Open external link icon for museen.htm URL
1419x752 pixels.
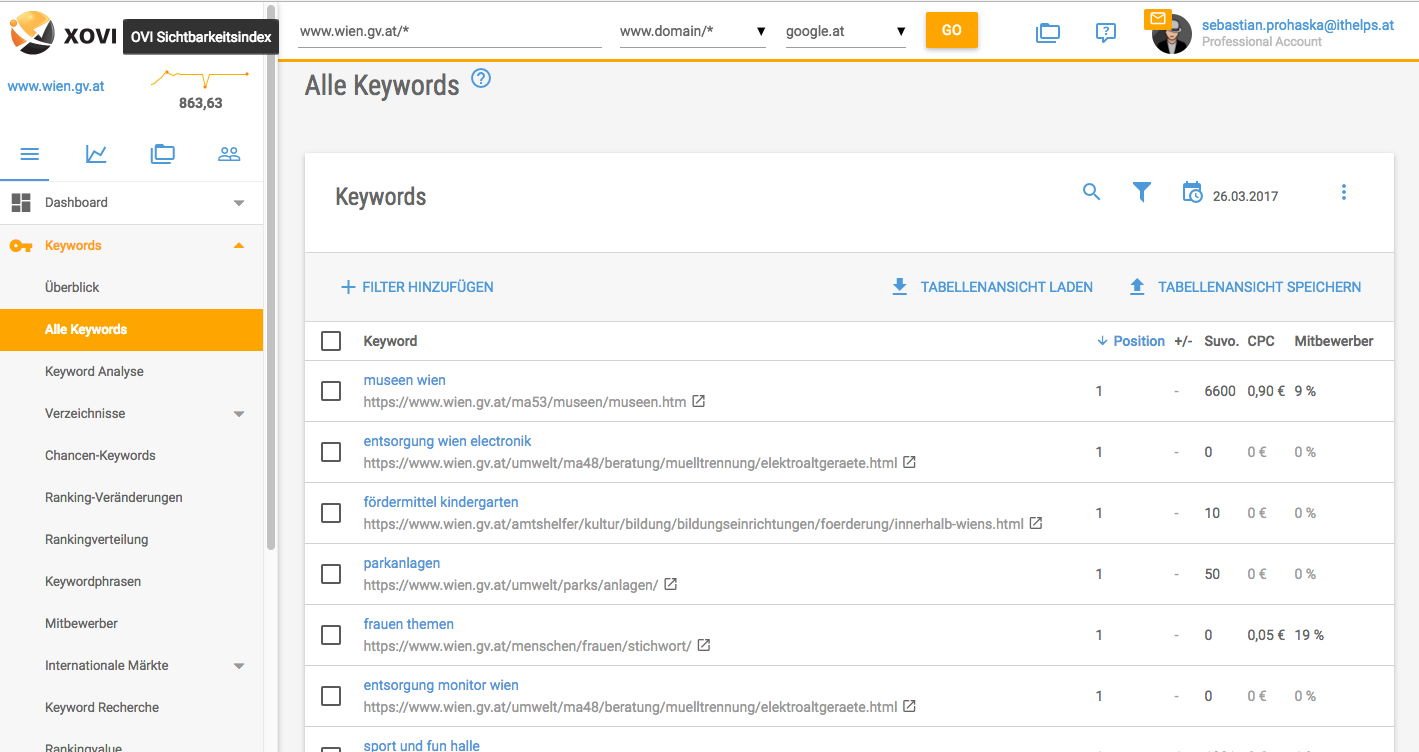pos(699,402)
